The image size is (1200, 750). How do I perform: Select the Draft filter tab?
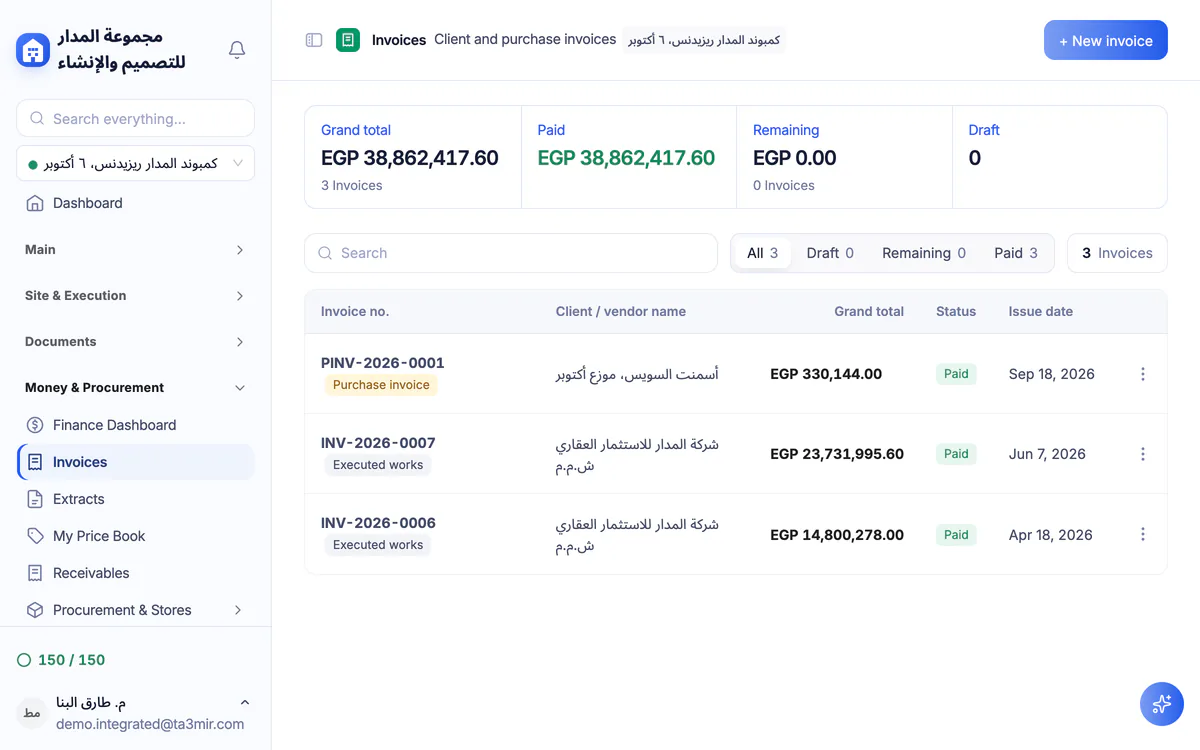coord(830,253)
